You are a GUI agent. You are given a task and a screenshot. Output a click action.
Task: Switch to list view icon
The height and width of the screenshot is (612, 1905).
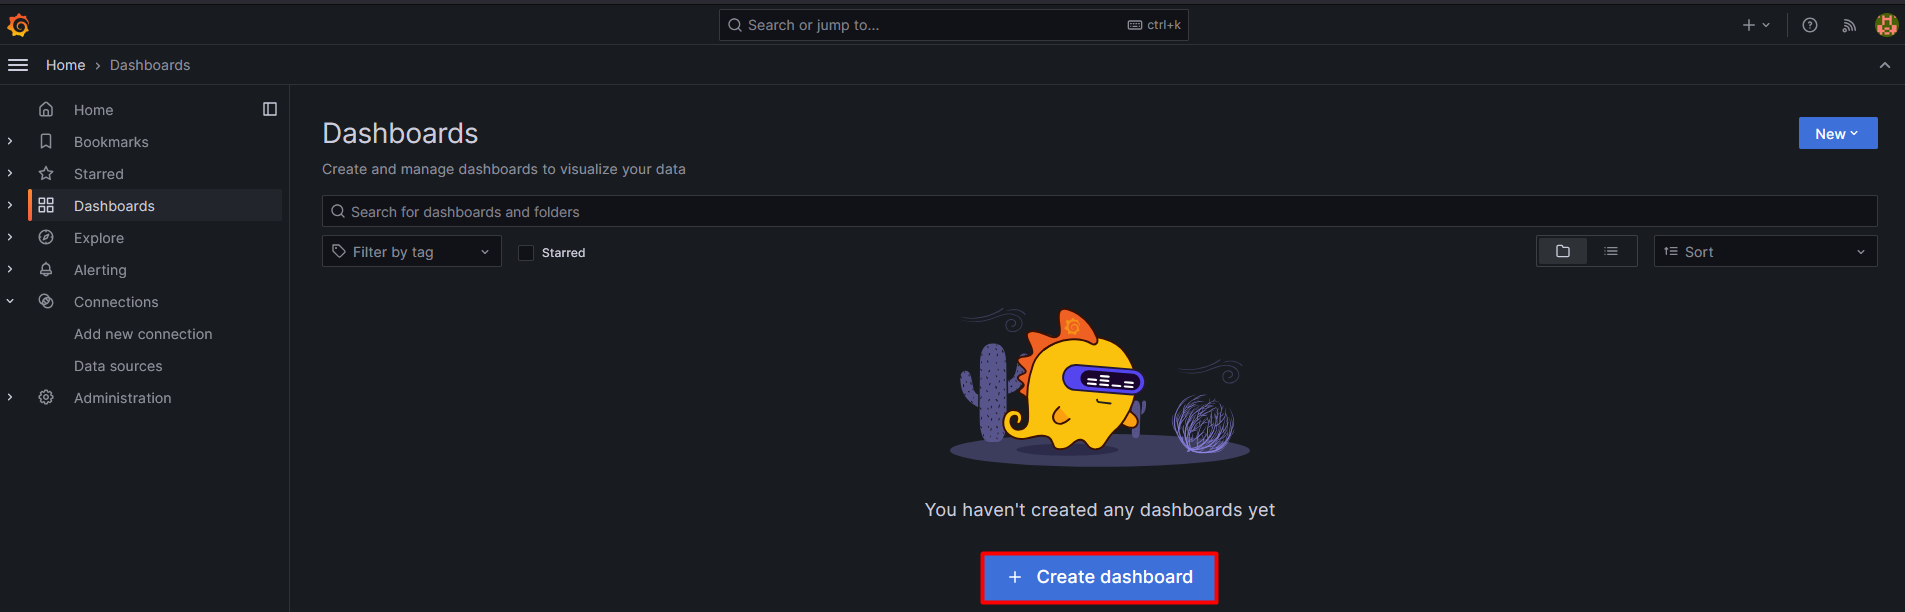click(x=1611, y=251)
